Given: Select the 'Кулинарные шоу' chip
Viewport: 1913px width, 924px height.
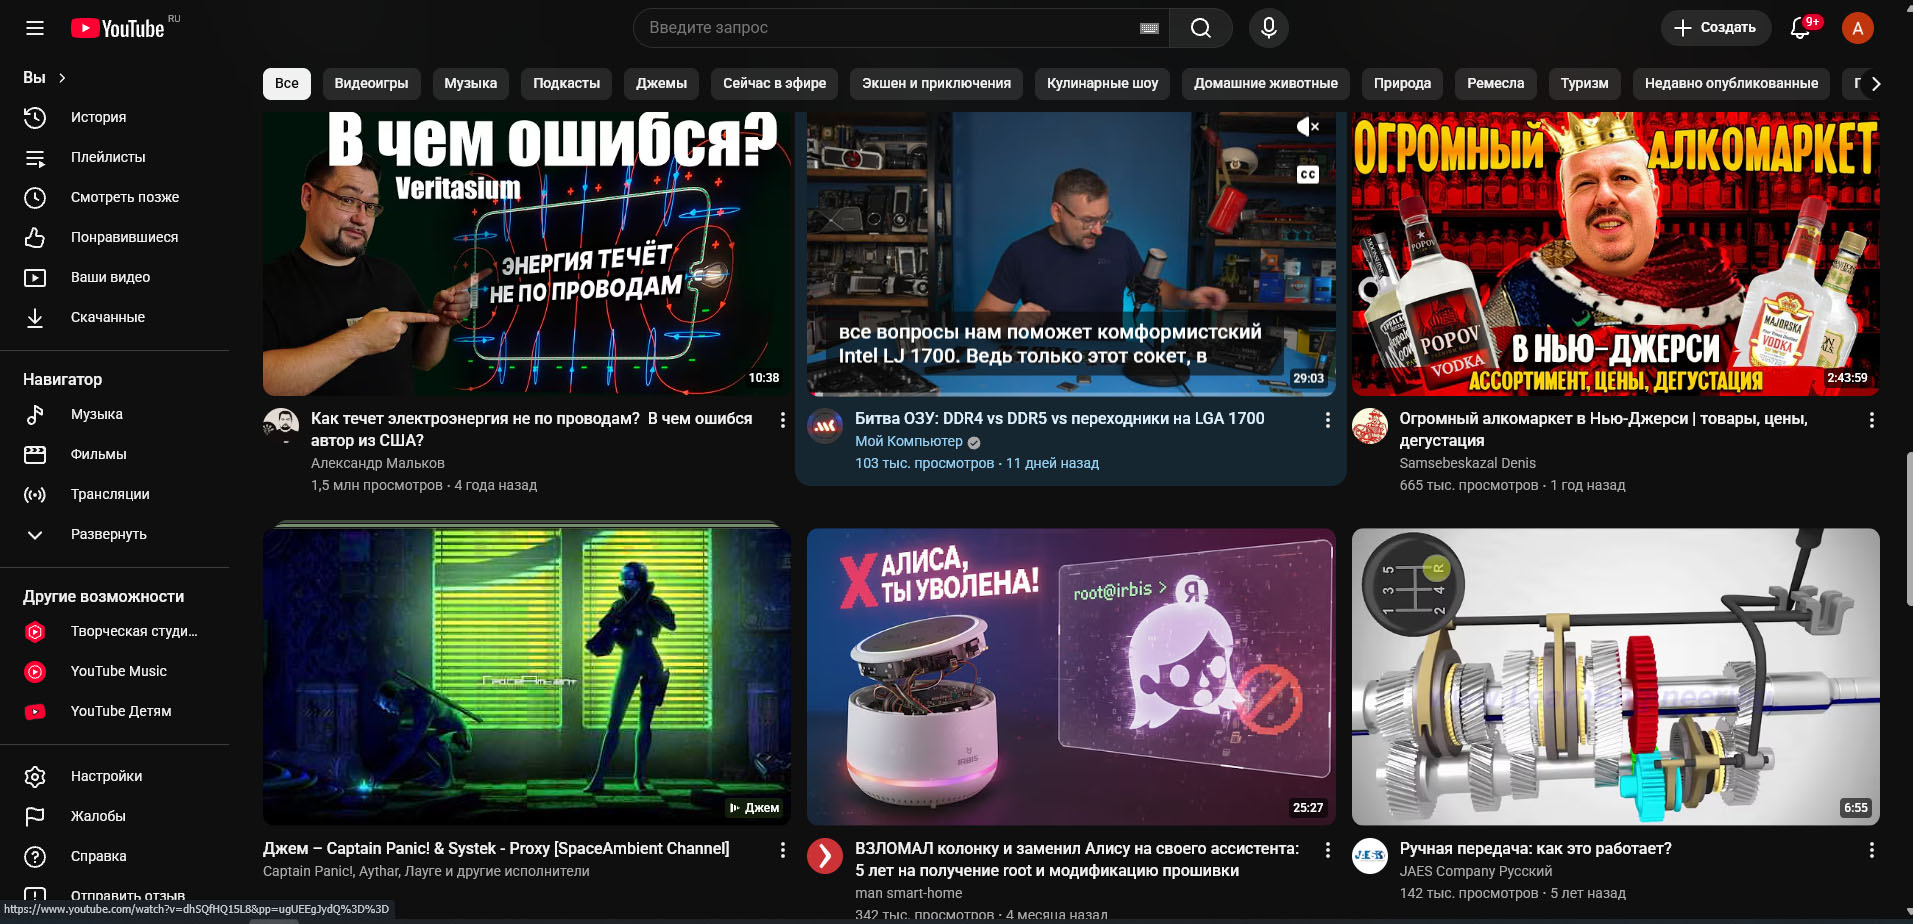Looking at the screenshot, I should (1102, 83).
